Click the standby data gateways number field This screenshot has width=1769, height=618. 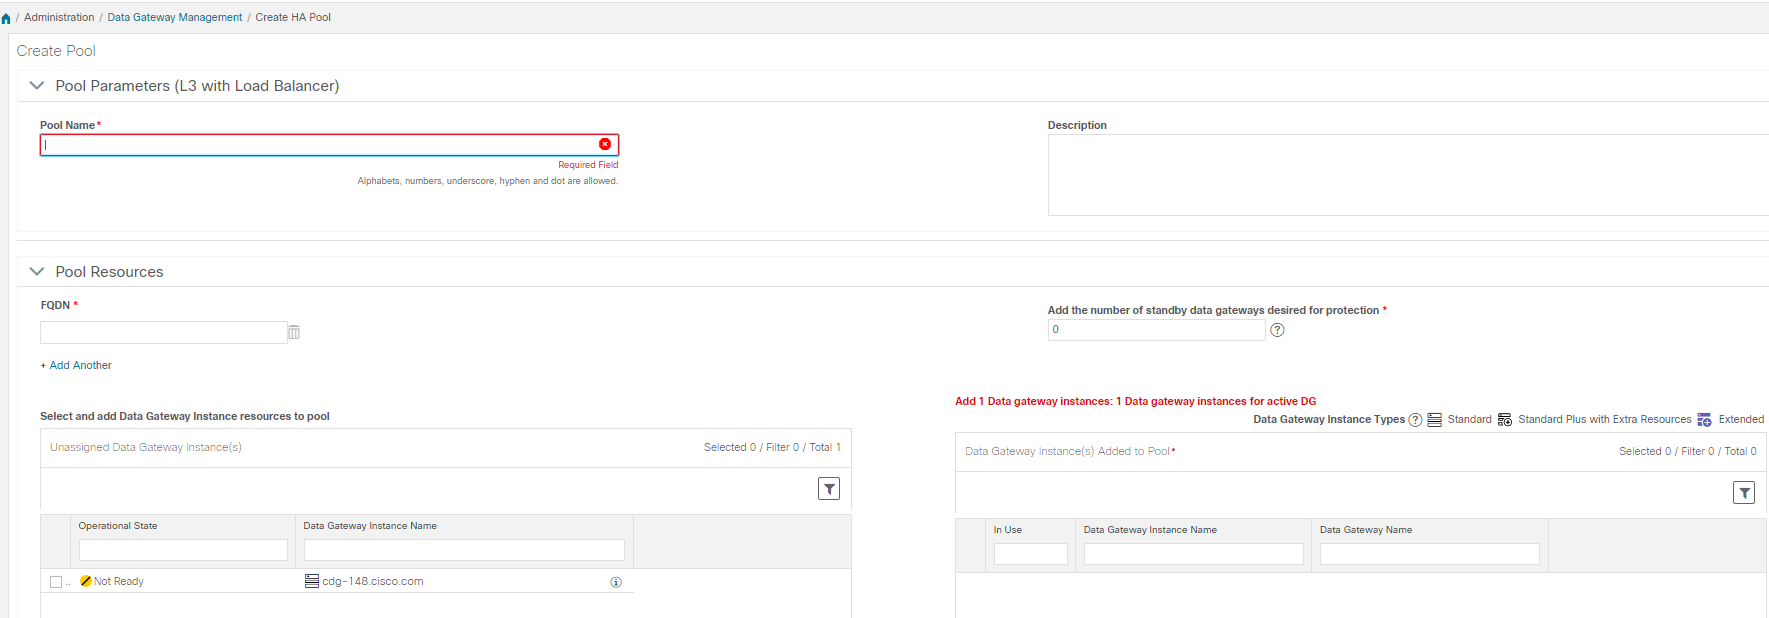[x=1156, y=330]
